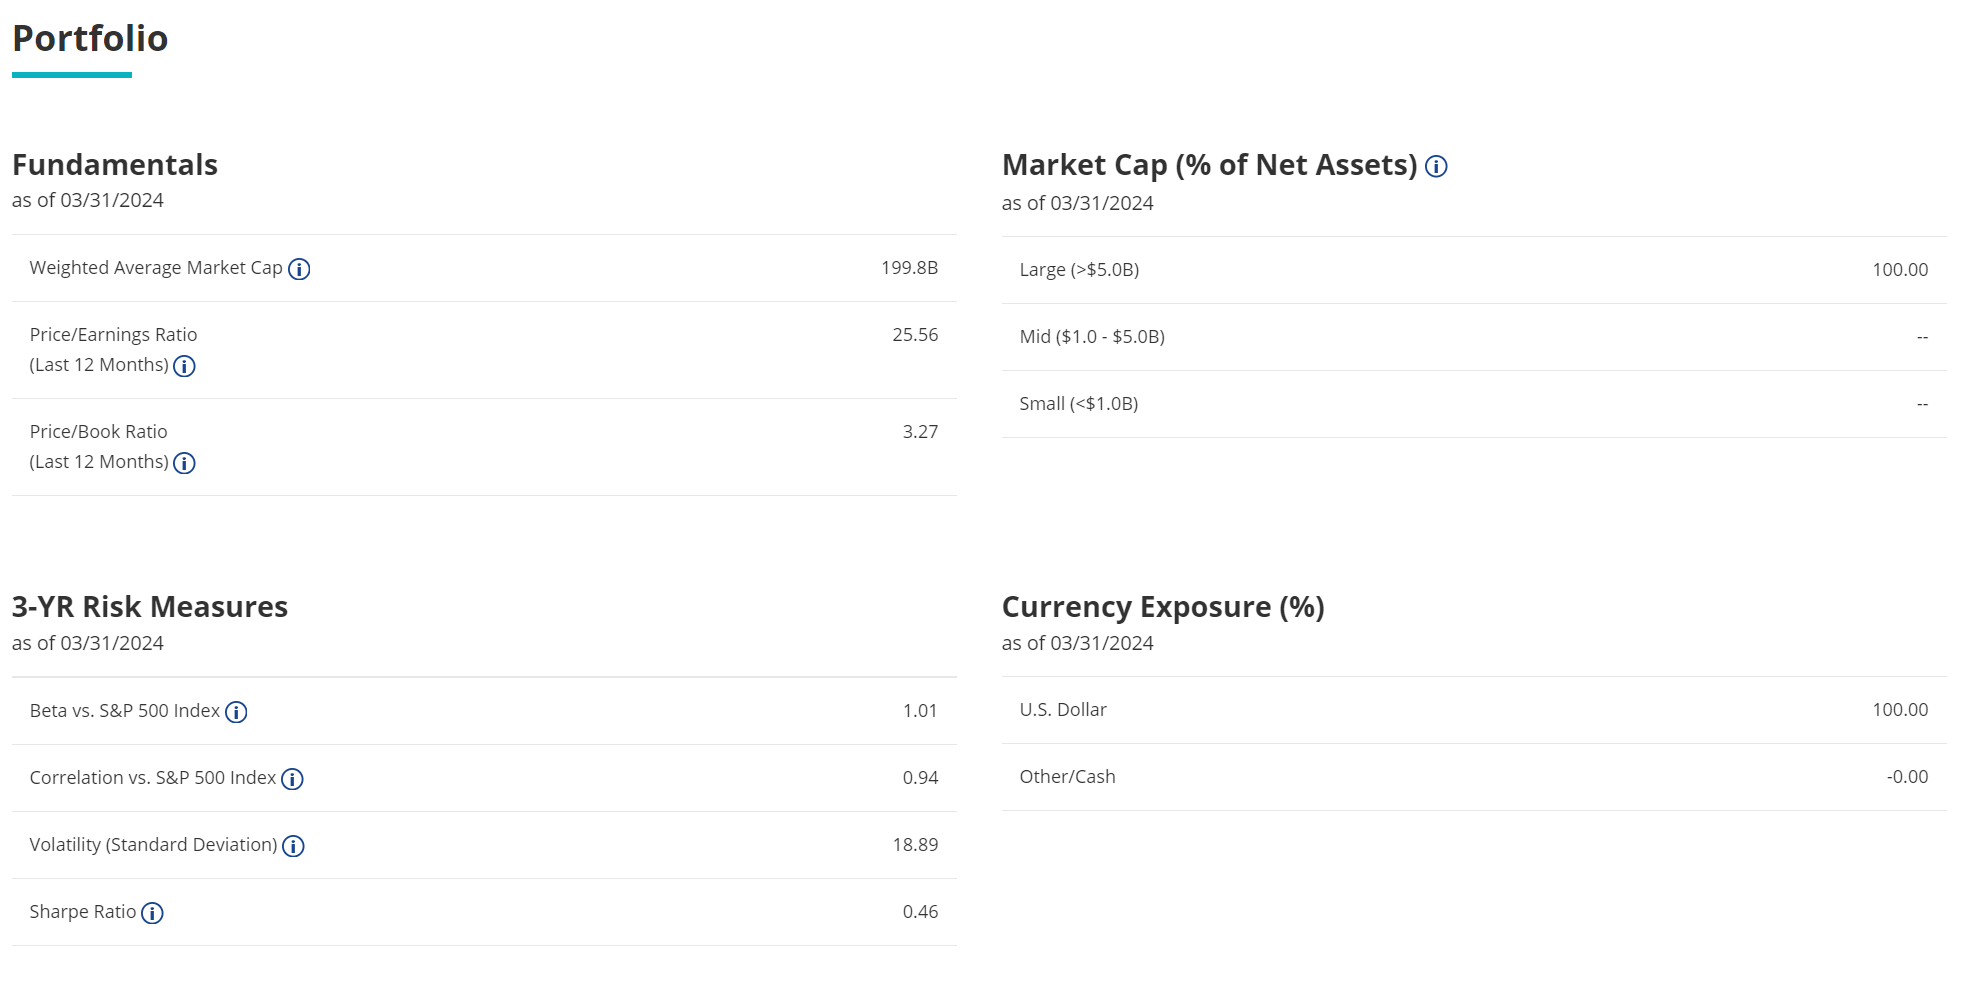Select the Currency Exposure (%) heading

pos(1164,606)
